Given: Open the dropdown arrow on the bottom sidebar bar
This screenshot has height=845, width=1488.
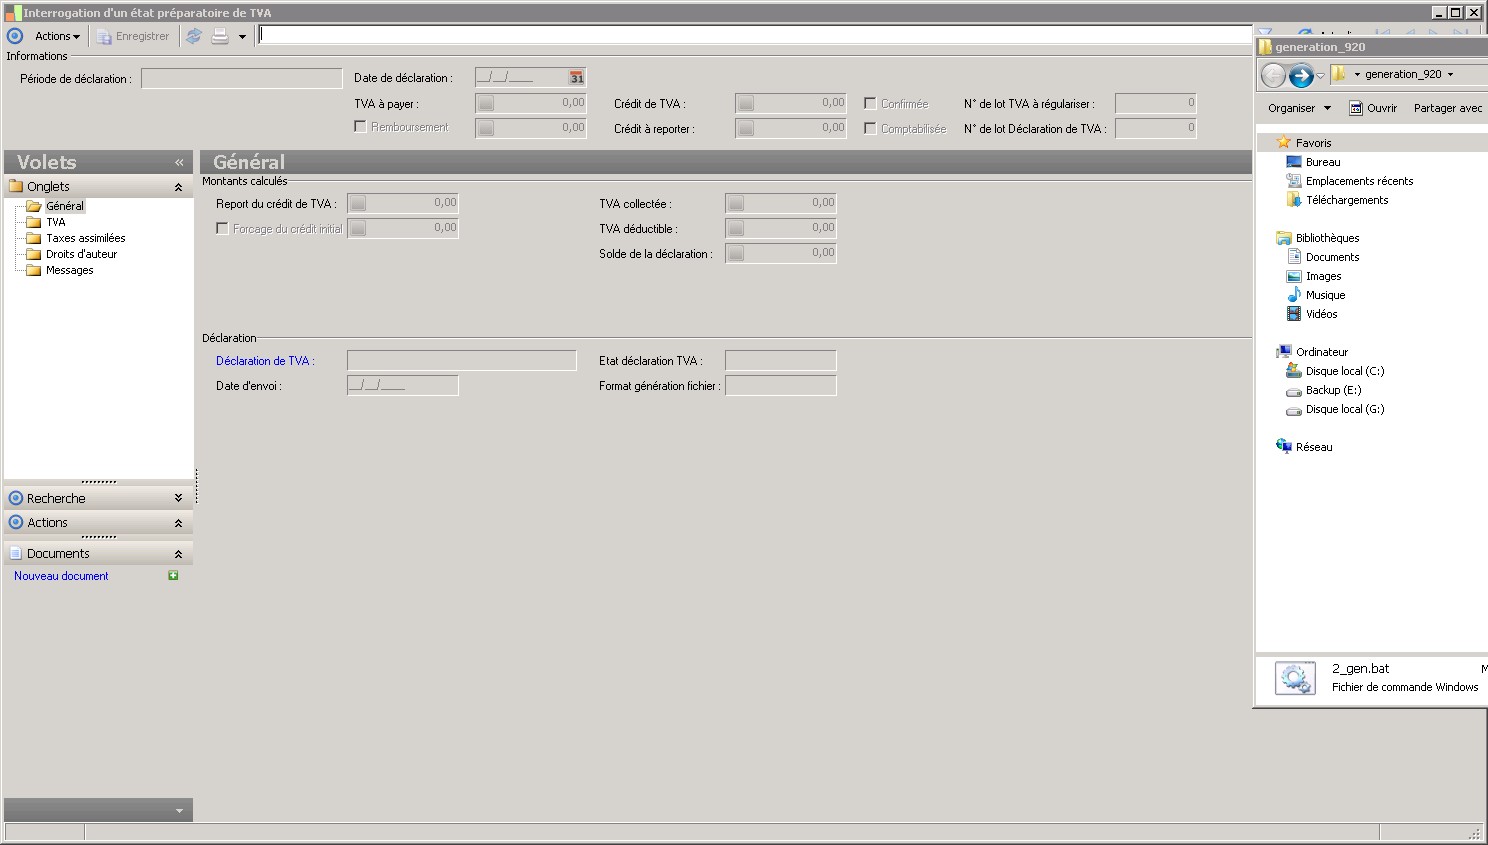Looking at the screenshot, I should tap(180, 811).
